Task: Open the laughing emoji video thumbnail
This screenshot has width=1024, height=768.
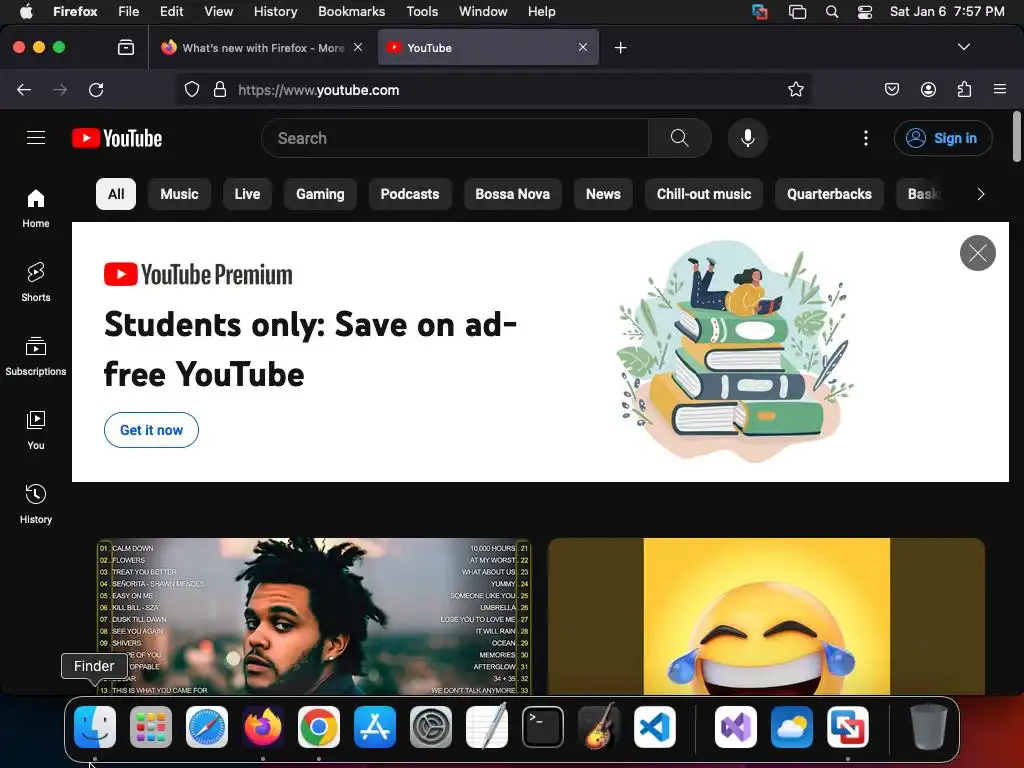Action: tap(766, 616)
